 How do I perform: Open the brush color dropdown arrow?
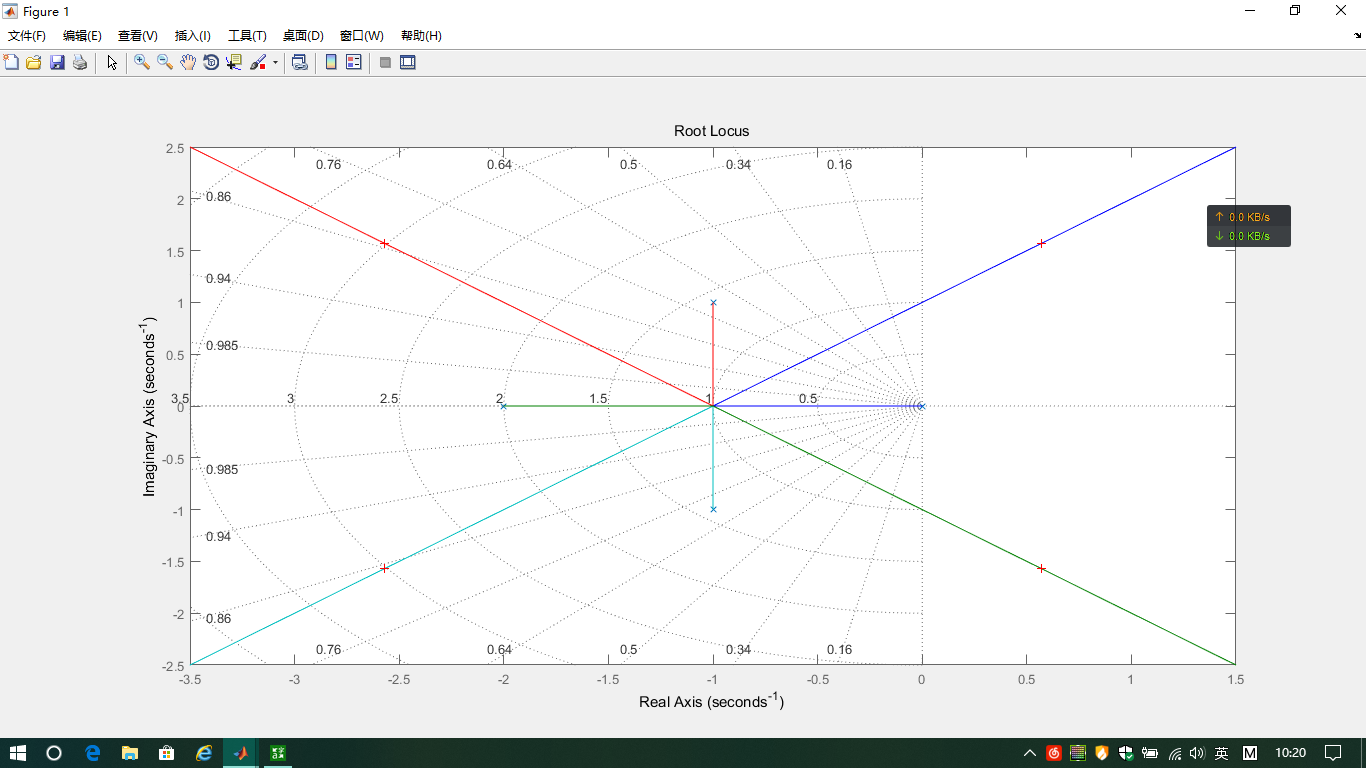pos(275,62)
